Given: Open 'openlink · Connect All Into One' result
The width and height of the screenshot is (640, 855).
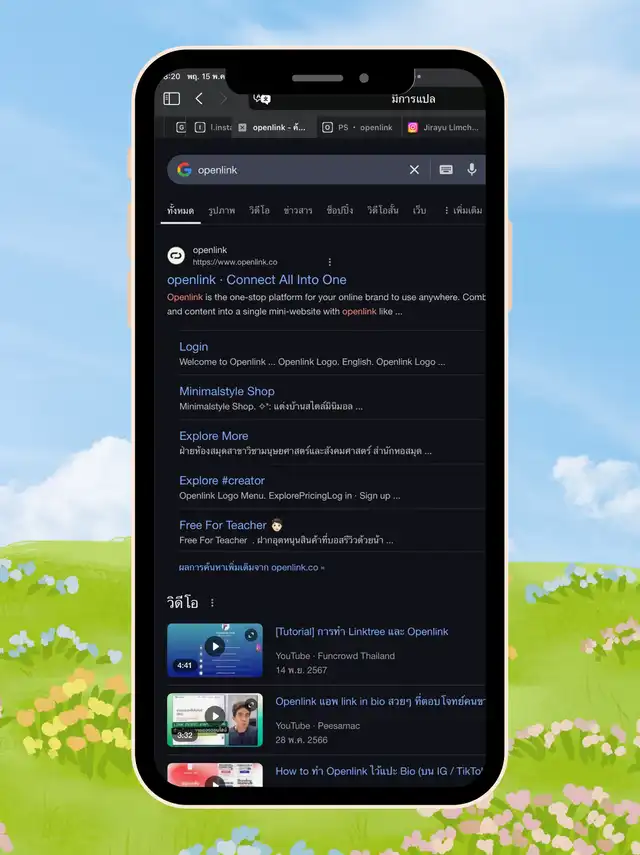Looking at the screenshot, I should 257,280.
